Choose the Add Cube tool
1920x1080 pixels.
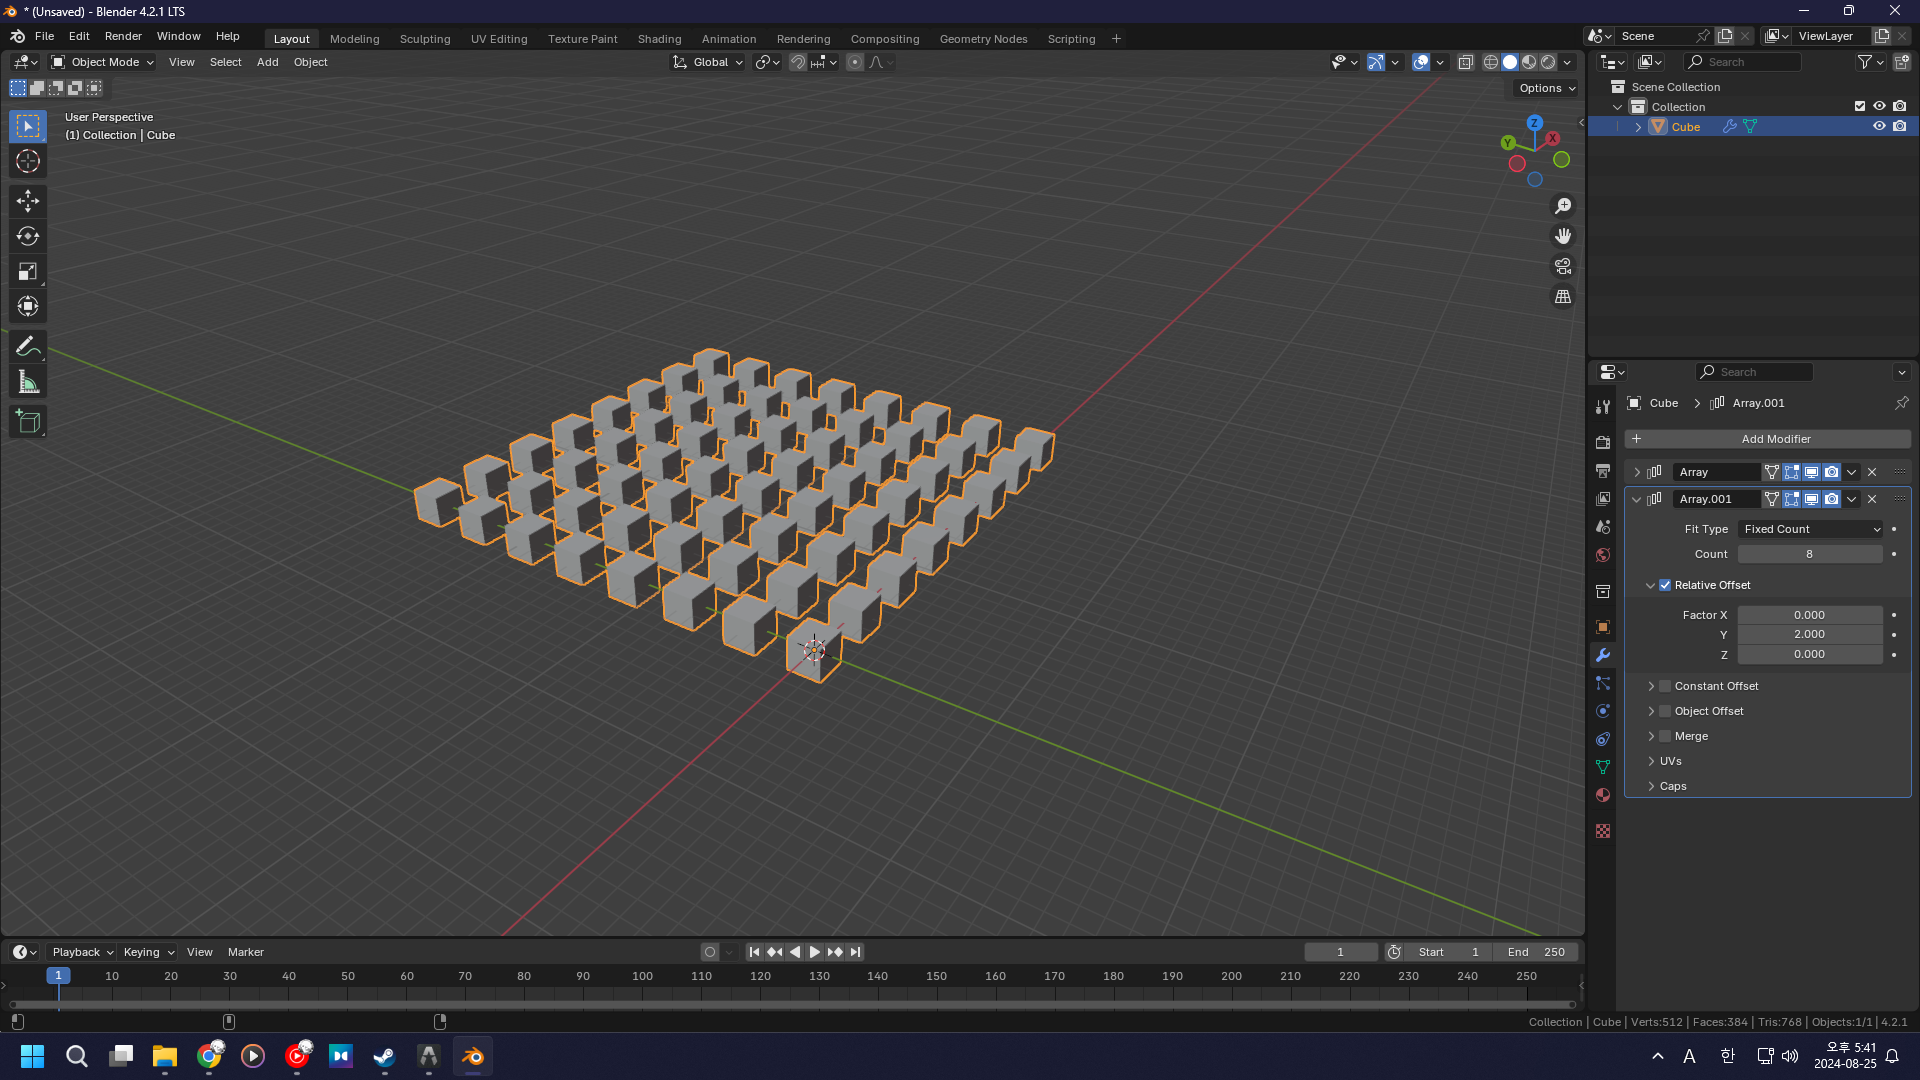(x=28, y=422)
